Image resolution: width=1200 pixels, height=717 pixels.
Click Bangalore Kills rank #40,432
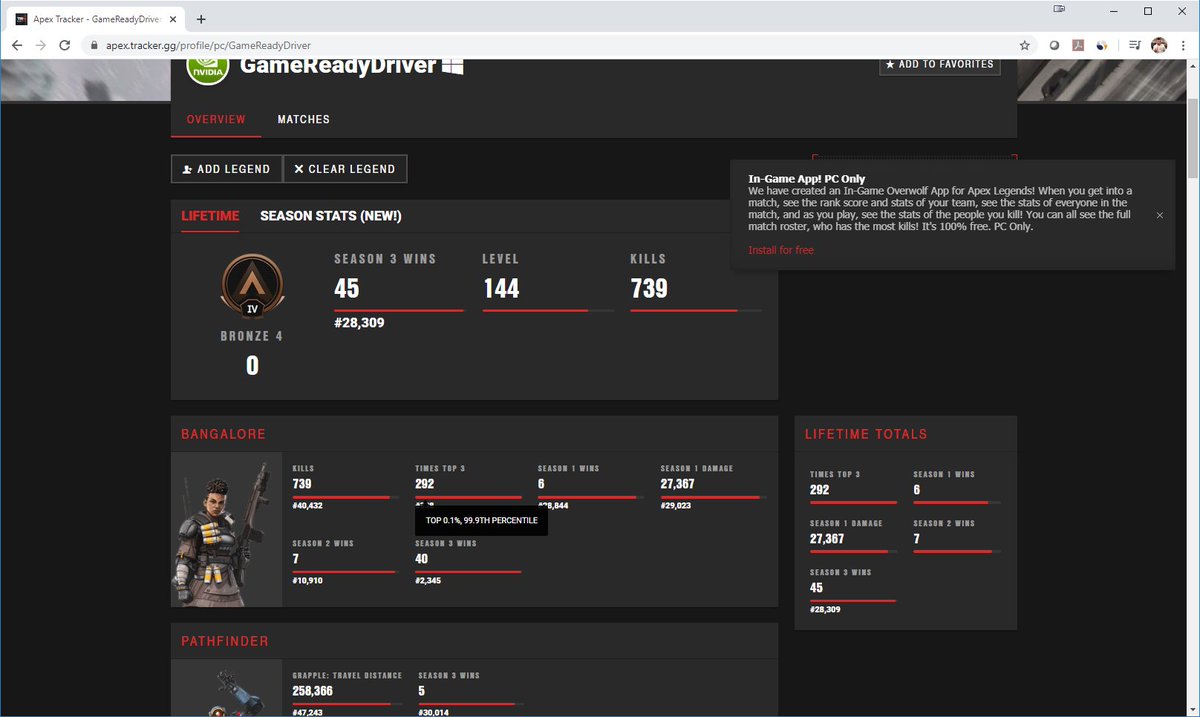[310, 506]
